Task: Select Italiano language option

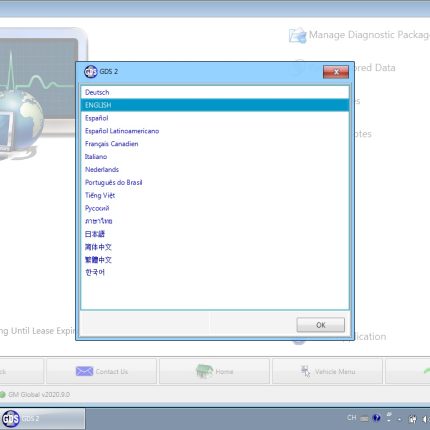Action: [215, 157]
